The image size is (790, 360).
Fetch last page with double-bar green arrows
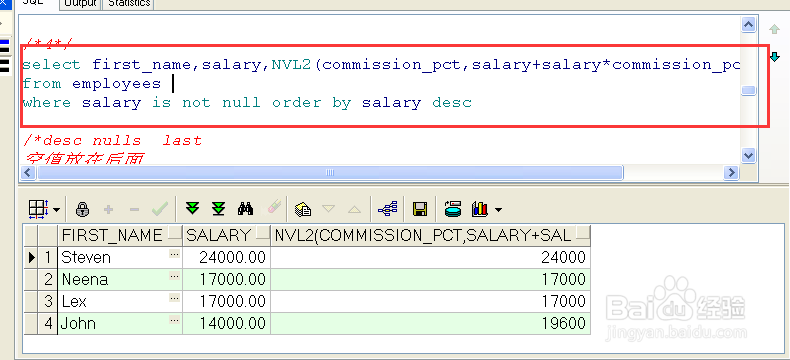tap(219, 208)
